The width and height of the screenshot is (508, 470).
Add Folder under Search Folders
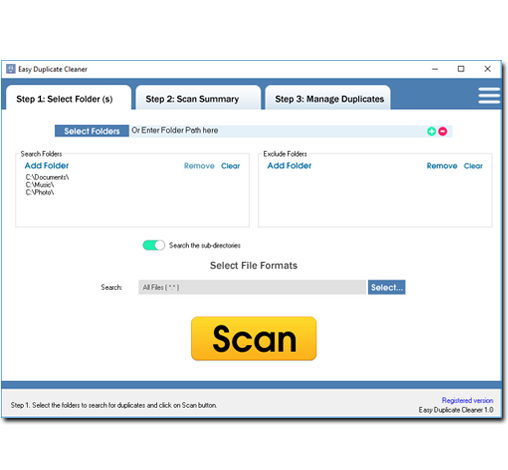pyautogui.click(x=47, y=166)
